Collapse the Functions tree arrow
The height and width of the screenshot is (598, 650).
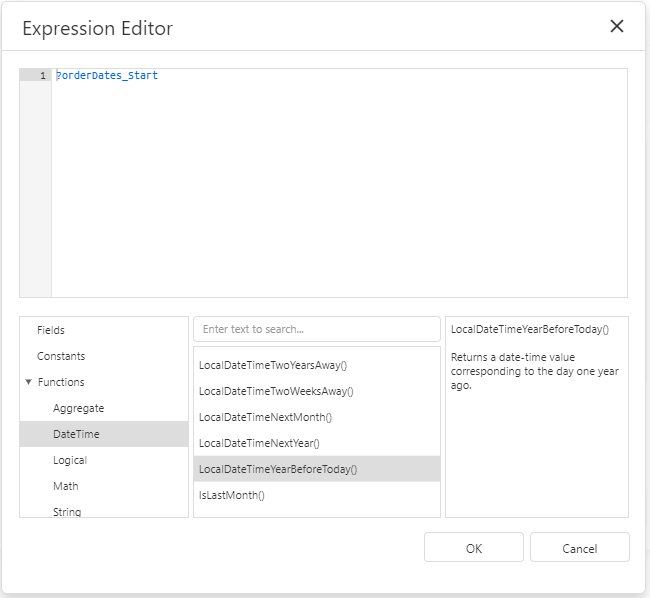(x=28, y=382)
